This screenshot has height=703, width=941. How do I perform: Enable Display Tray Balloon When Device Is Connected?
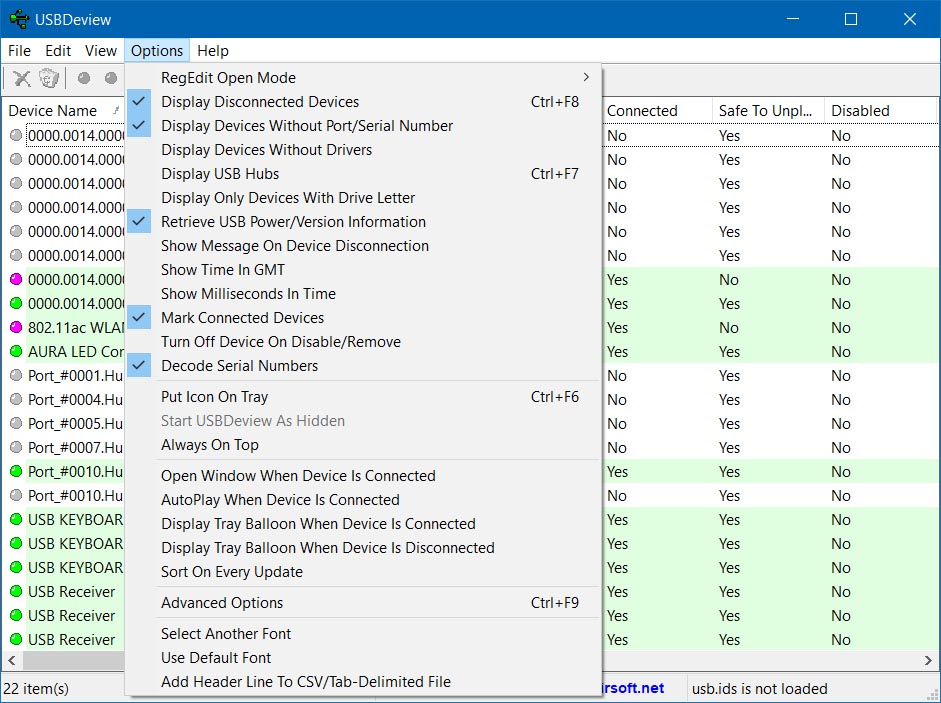point(363,523)
